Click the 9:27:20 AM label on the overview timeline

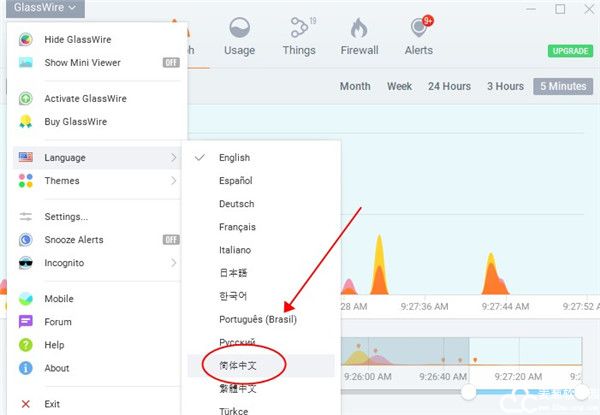(x=518, y=377)
